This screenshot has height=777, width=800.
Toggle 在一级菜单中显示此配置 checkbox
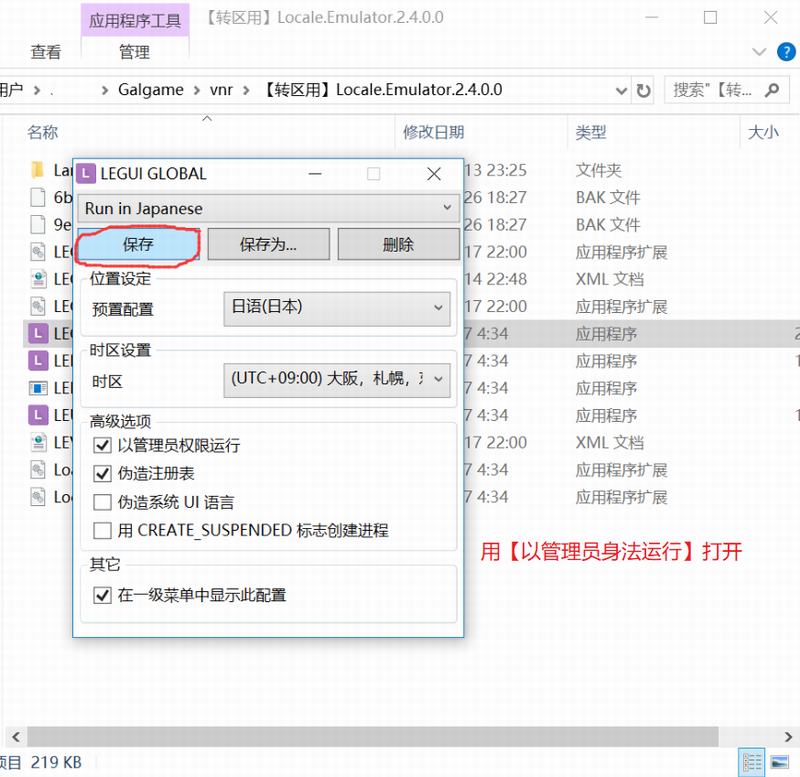(102, 595)
